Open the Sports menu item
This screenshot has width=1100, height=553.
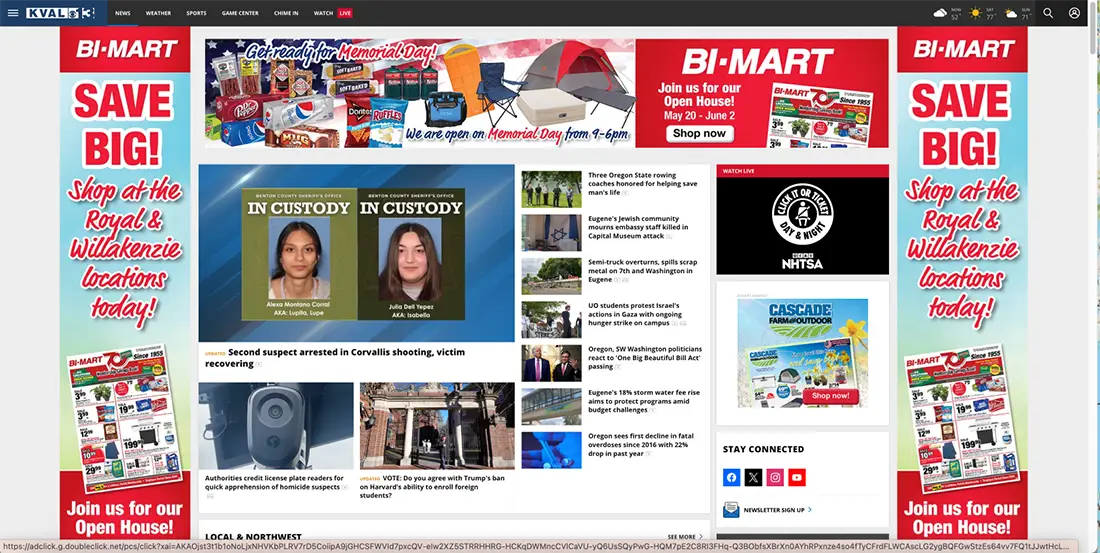[196, 13]
